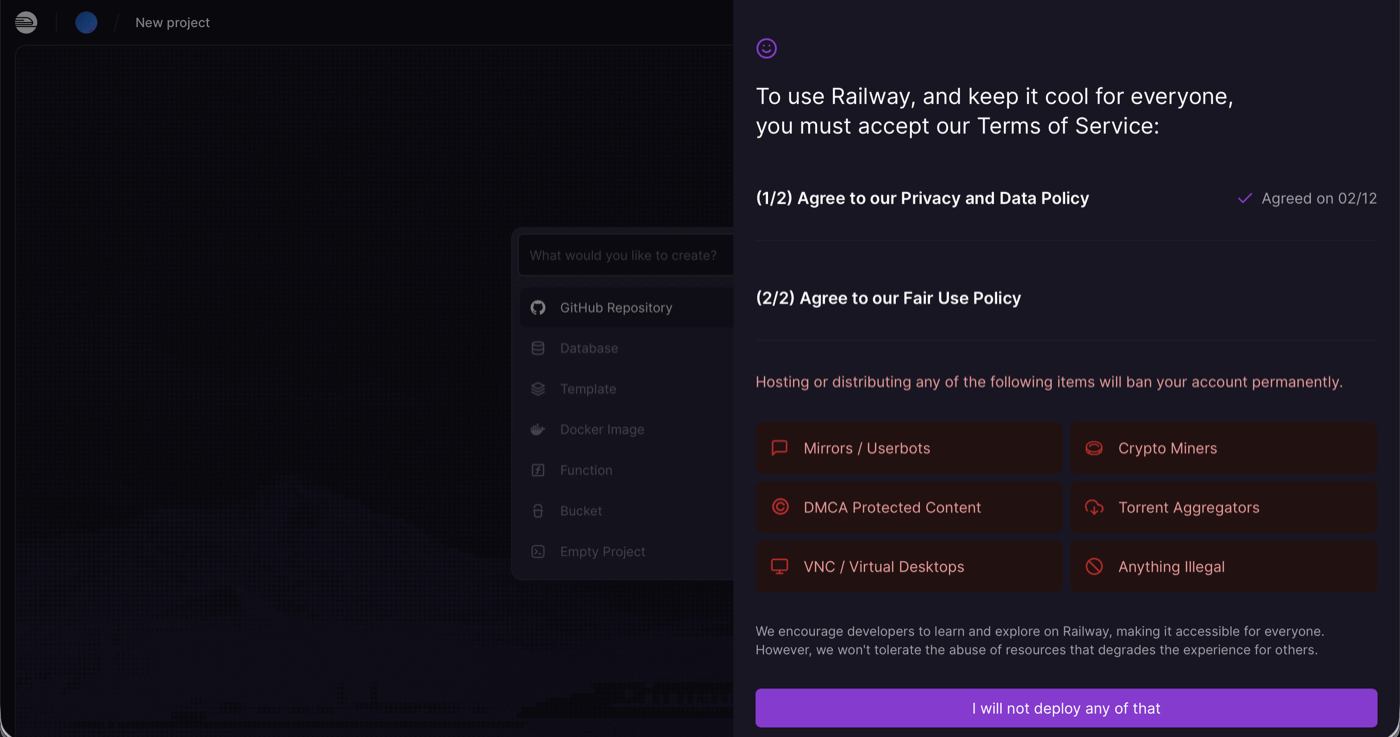Click the What would you like to create field
Screen dimensions: 1400x737
[623, 255]
